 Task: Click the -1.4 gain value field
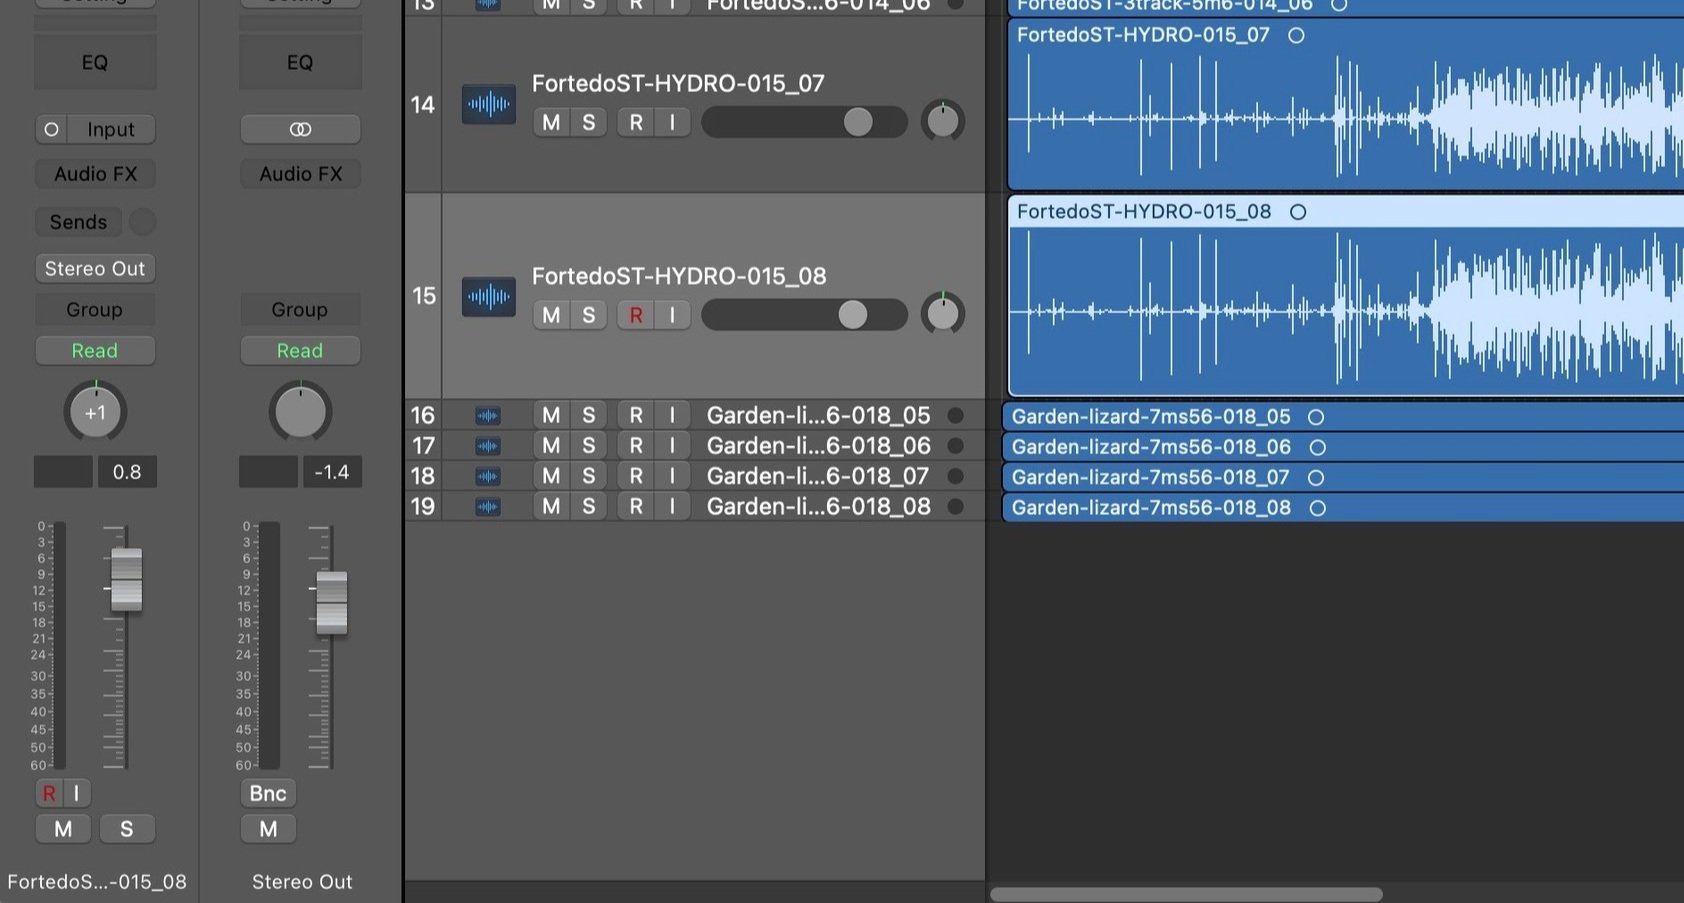click(332, 472)
